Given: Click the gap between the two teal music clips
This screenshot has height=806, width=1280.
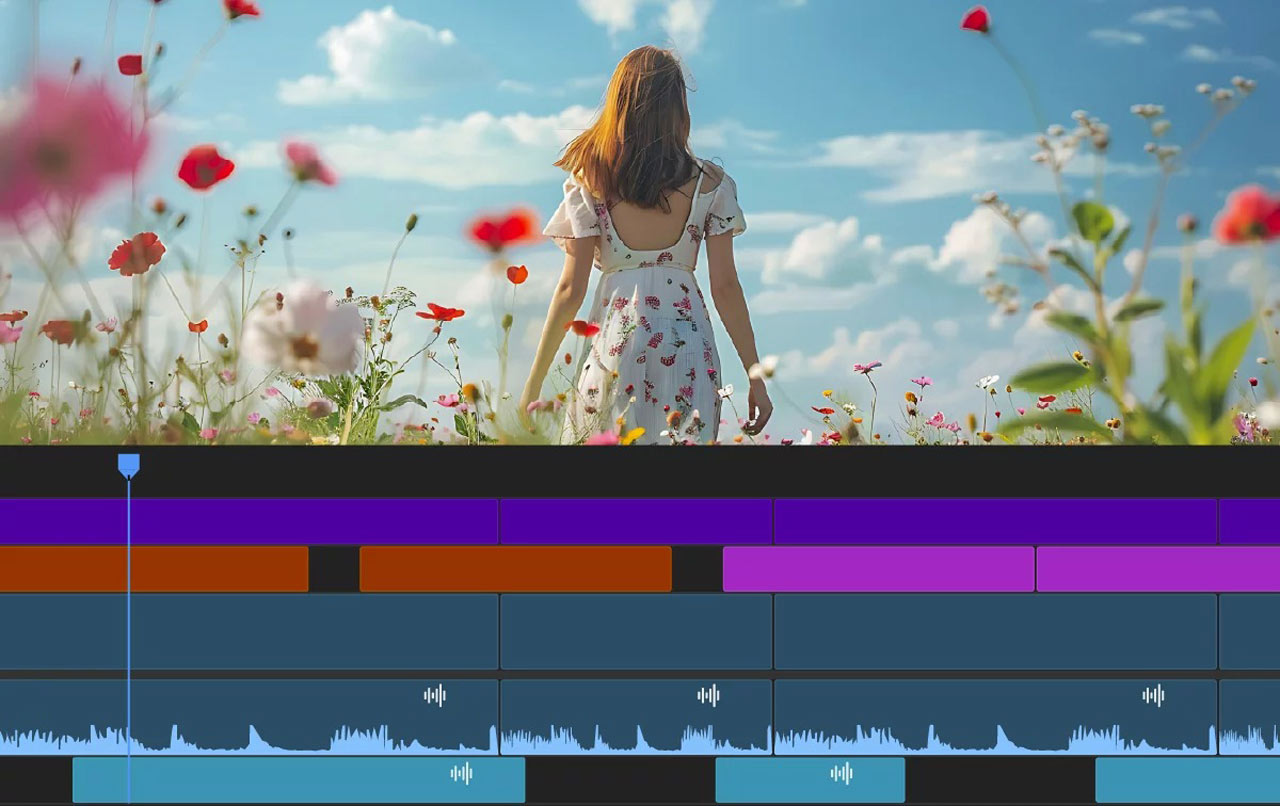Looking at the screenshot, I should pos(620,771).
